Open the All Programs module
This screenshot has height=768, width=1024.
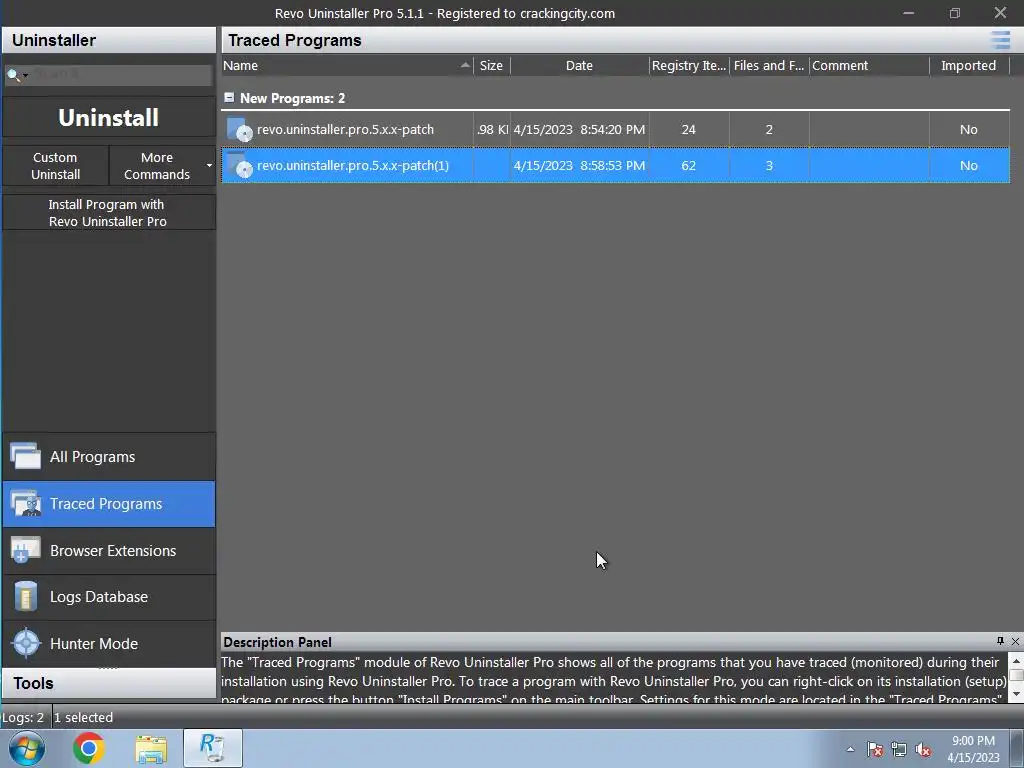point(108,456)
